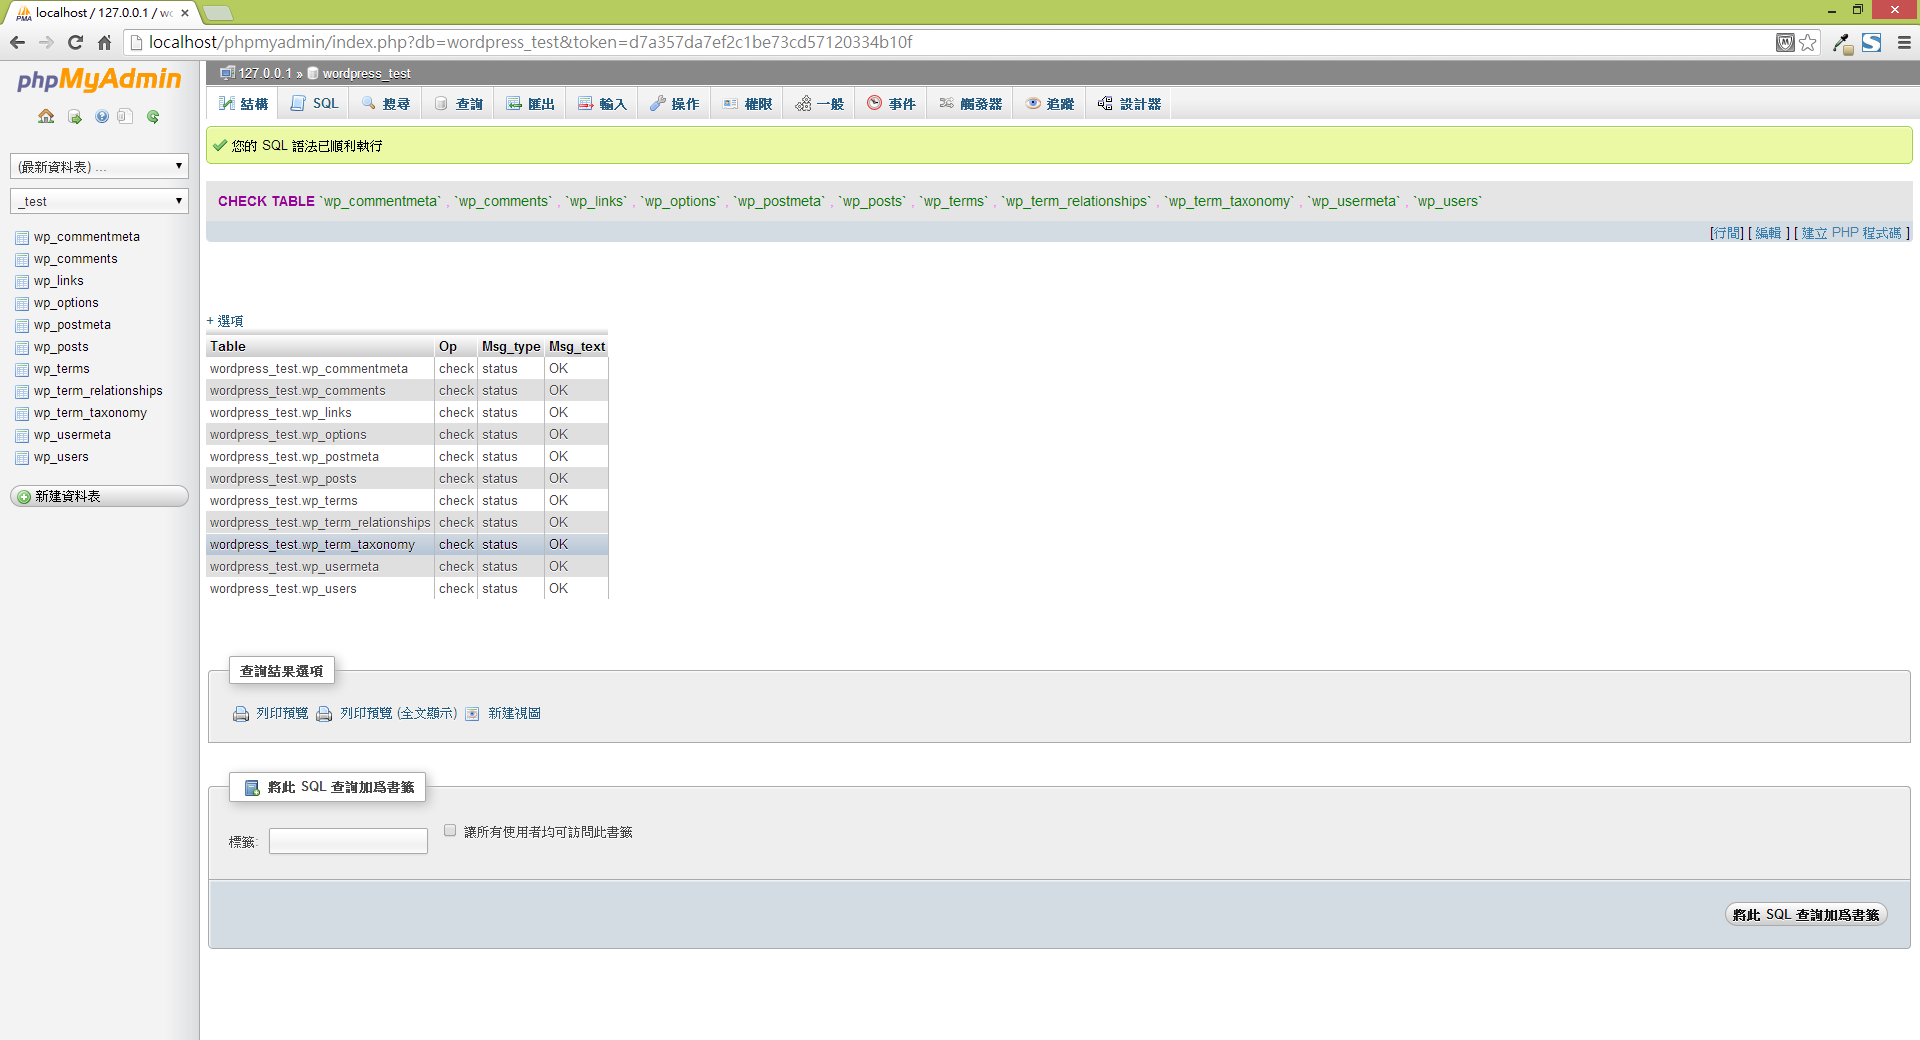
Task: Click the 將此 SQL 查詢加爲書籤 submit button
Action: (x=1805, y=915)
